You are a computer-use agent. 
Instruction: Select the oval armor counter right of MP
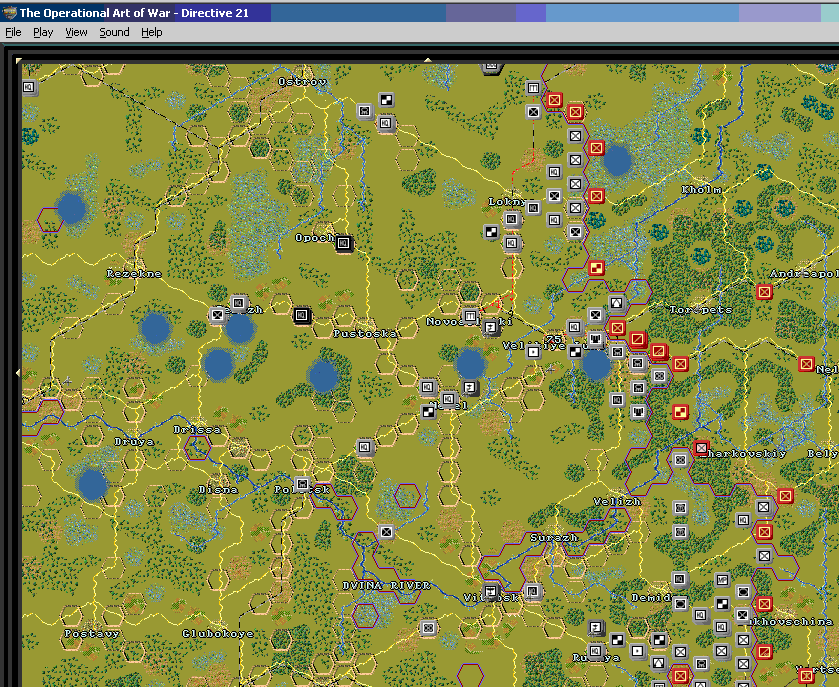point(743,591)
